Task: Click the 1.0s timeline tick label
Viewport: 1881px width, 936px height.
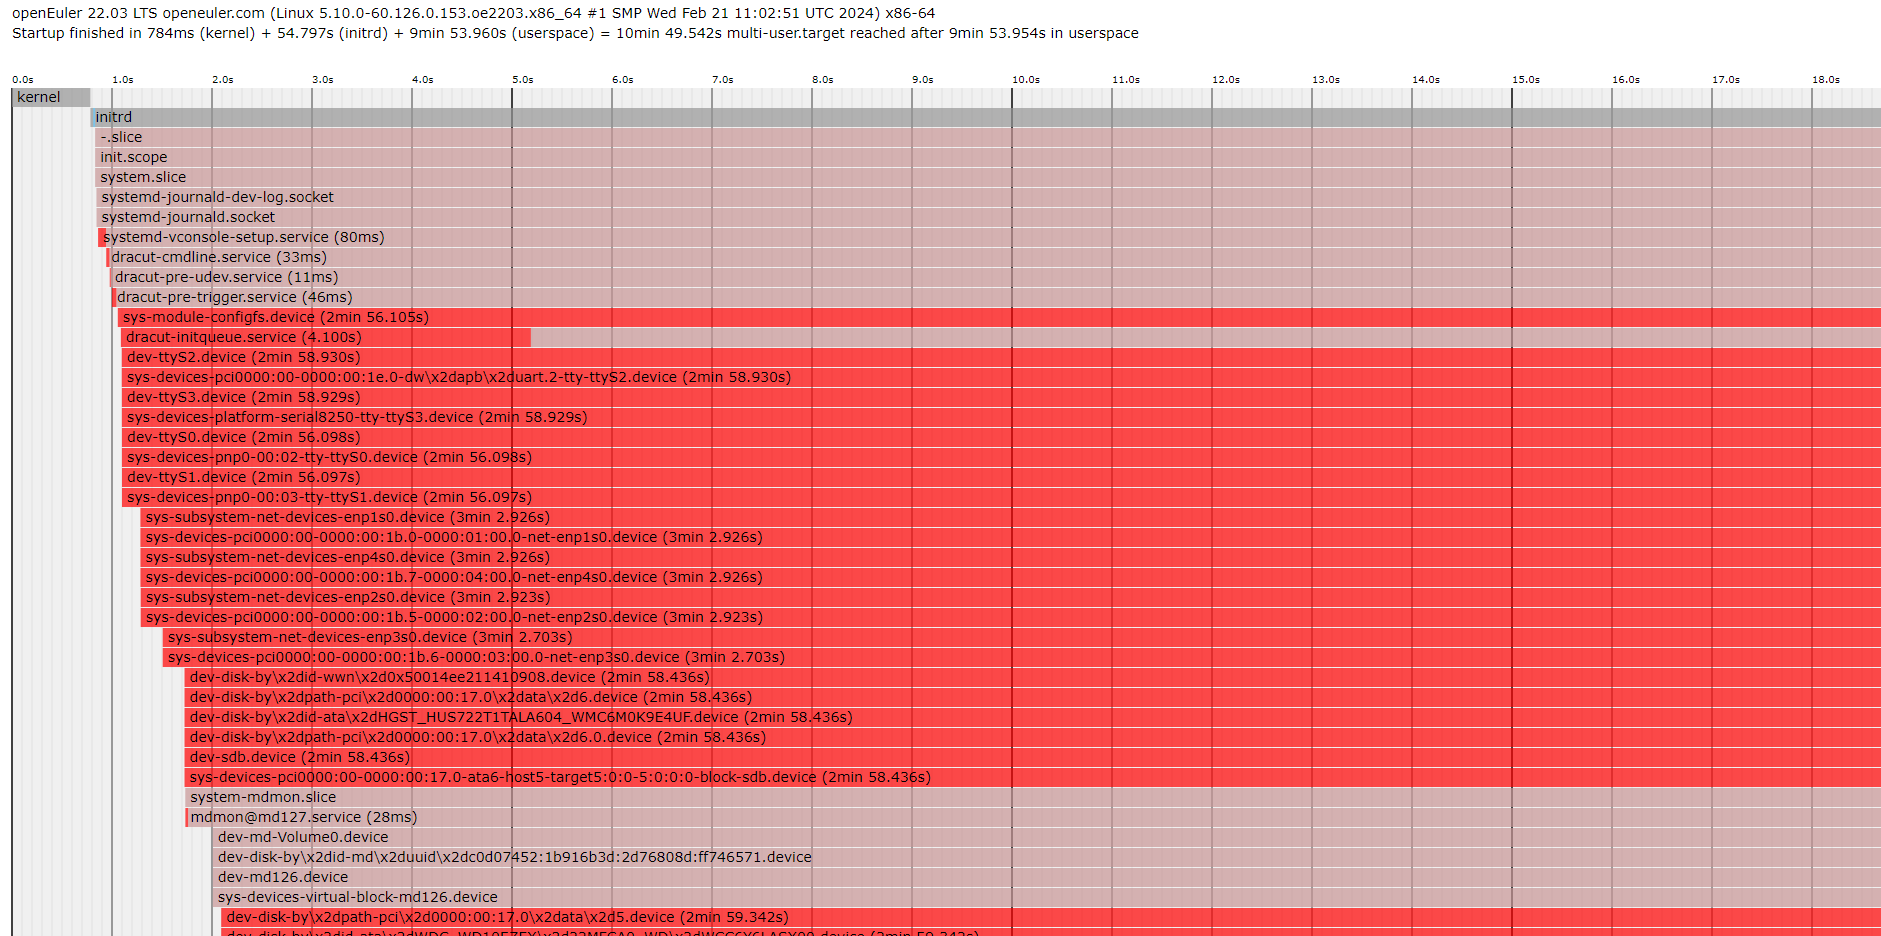Action: 122,79
